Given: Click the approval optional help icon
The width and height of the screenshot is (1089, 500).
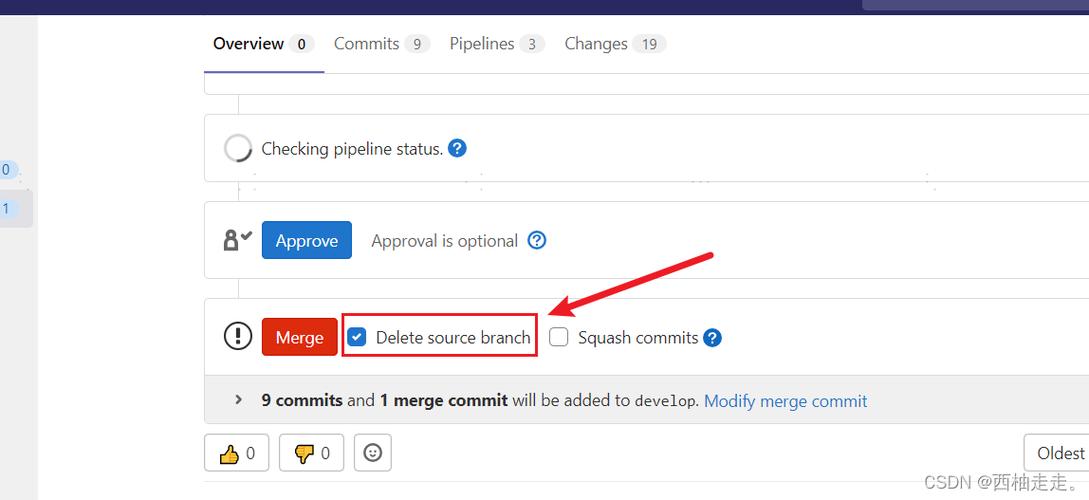Looking at the screenshot, I should point(537,240).
